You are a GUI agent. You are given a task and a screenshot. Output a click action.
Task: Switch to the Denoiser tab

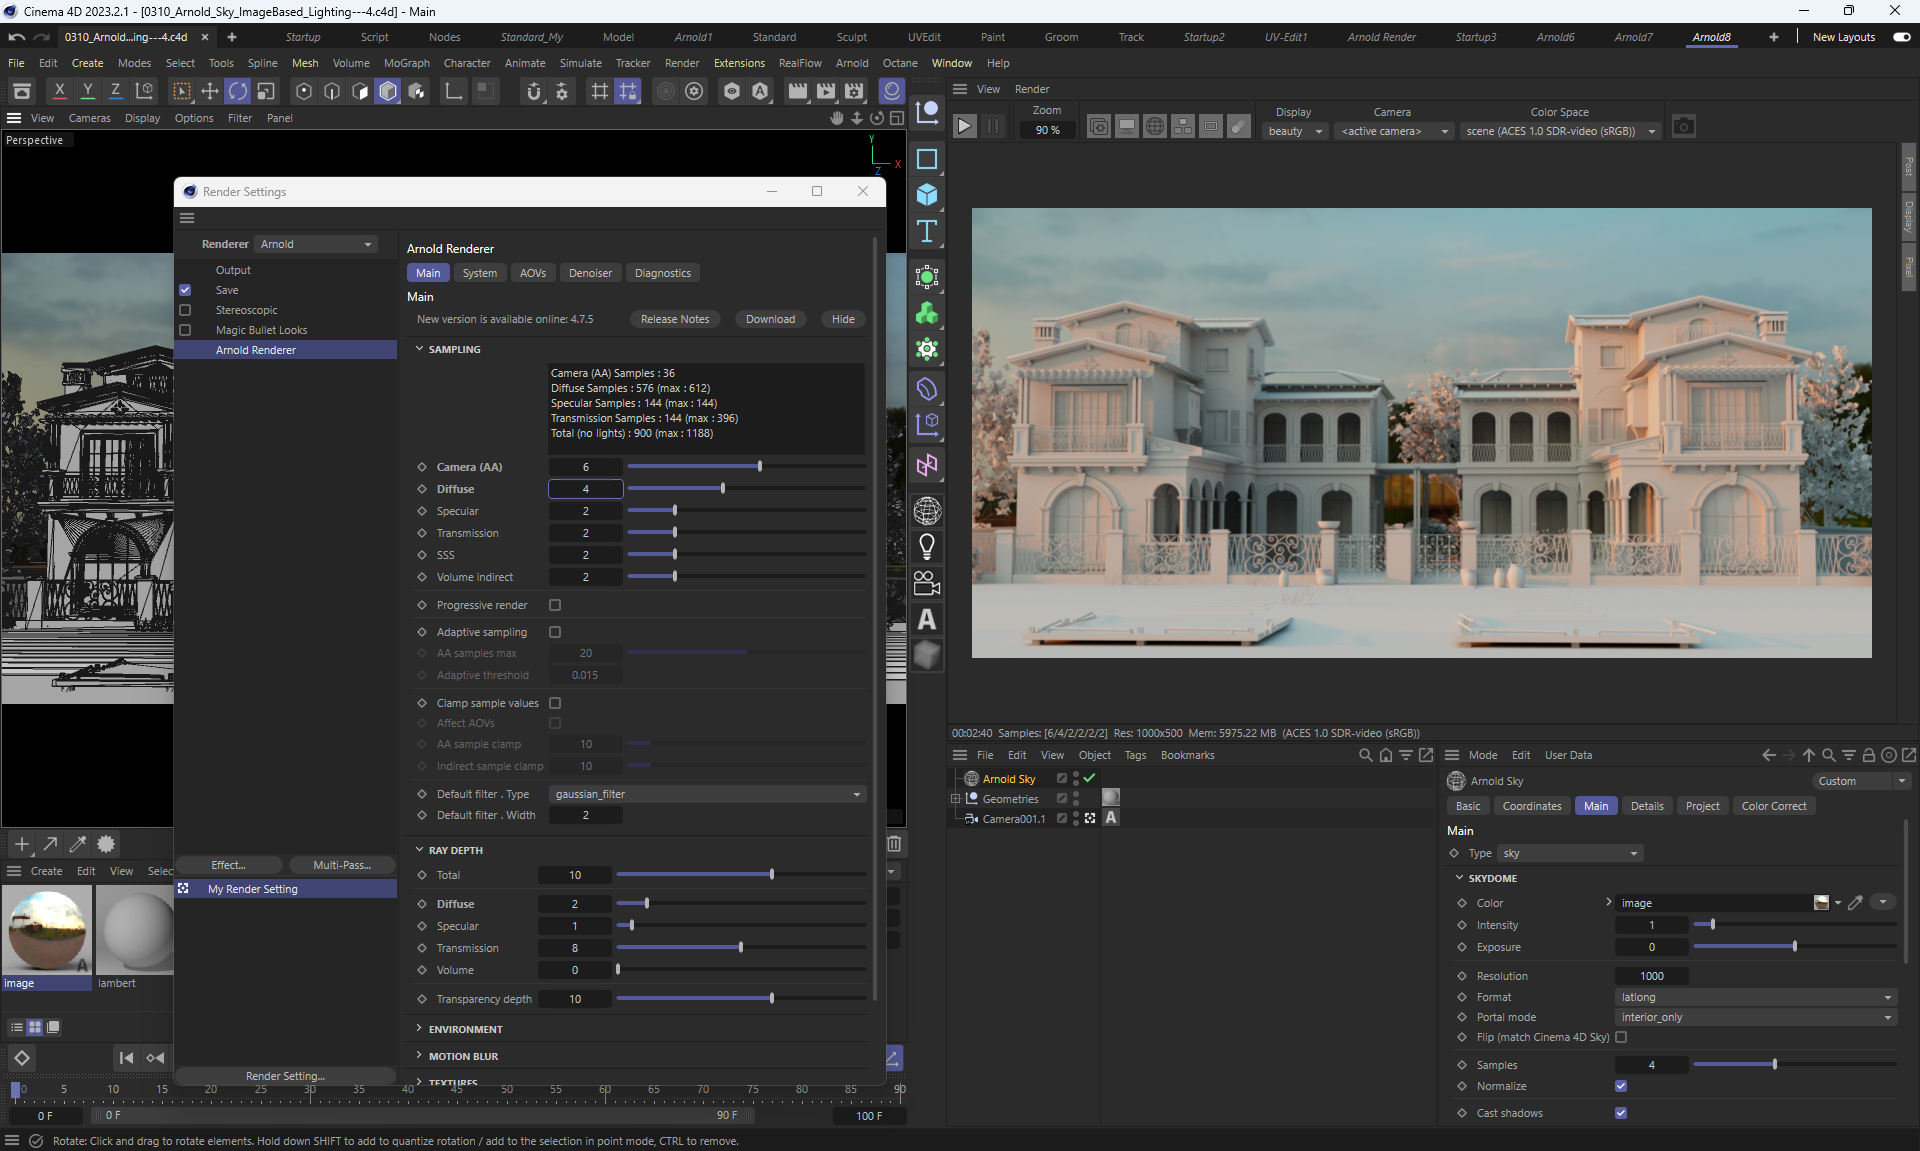click(590, 273)
